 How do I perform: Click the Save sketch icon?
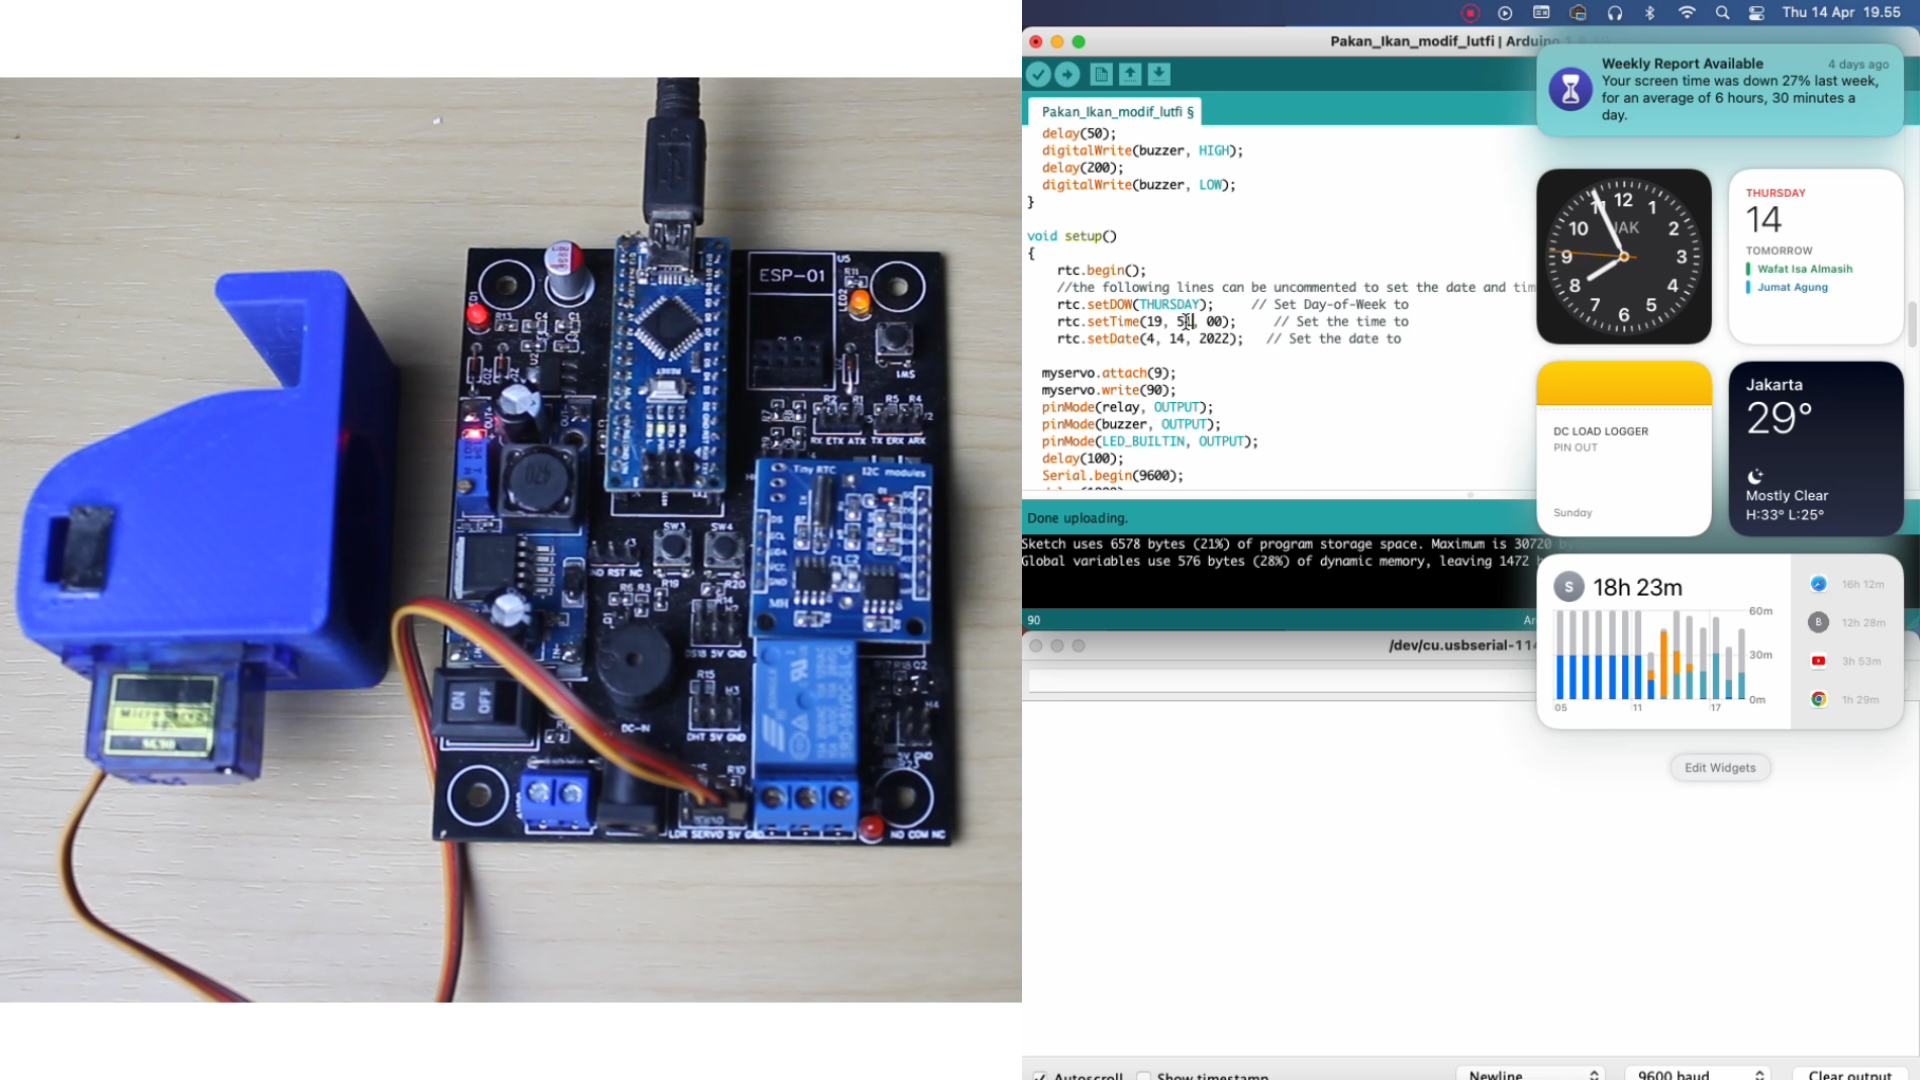tap(1159, 74)
